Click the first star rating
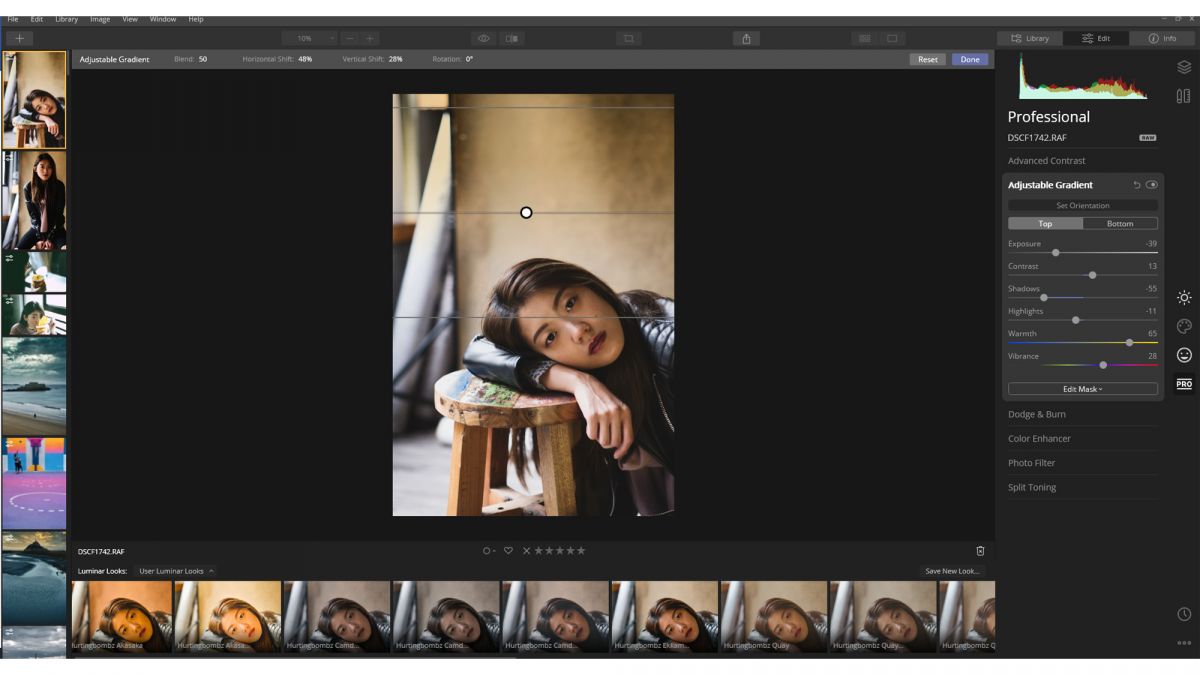 (x=539, y=551)
